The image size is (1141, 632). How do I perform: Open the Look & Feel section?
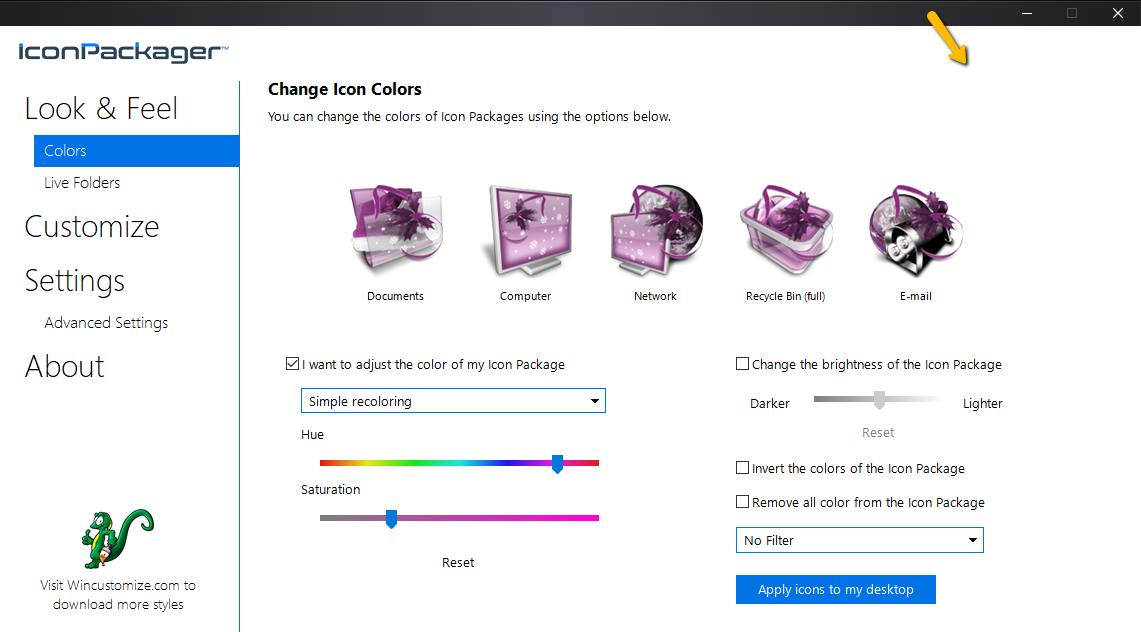point(100,109)
